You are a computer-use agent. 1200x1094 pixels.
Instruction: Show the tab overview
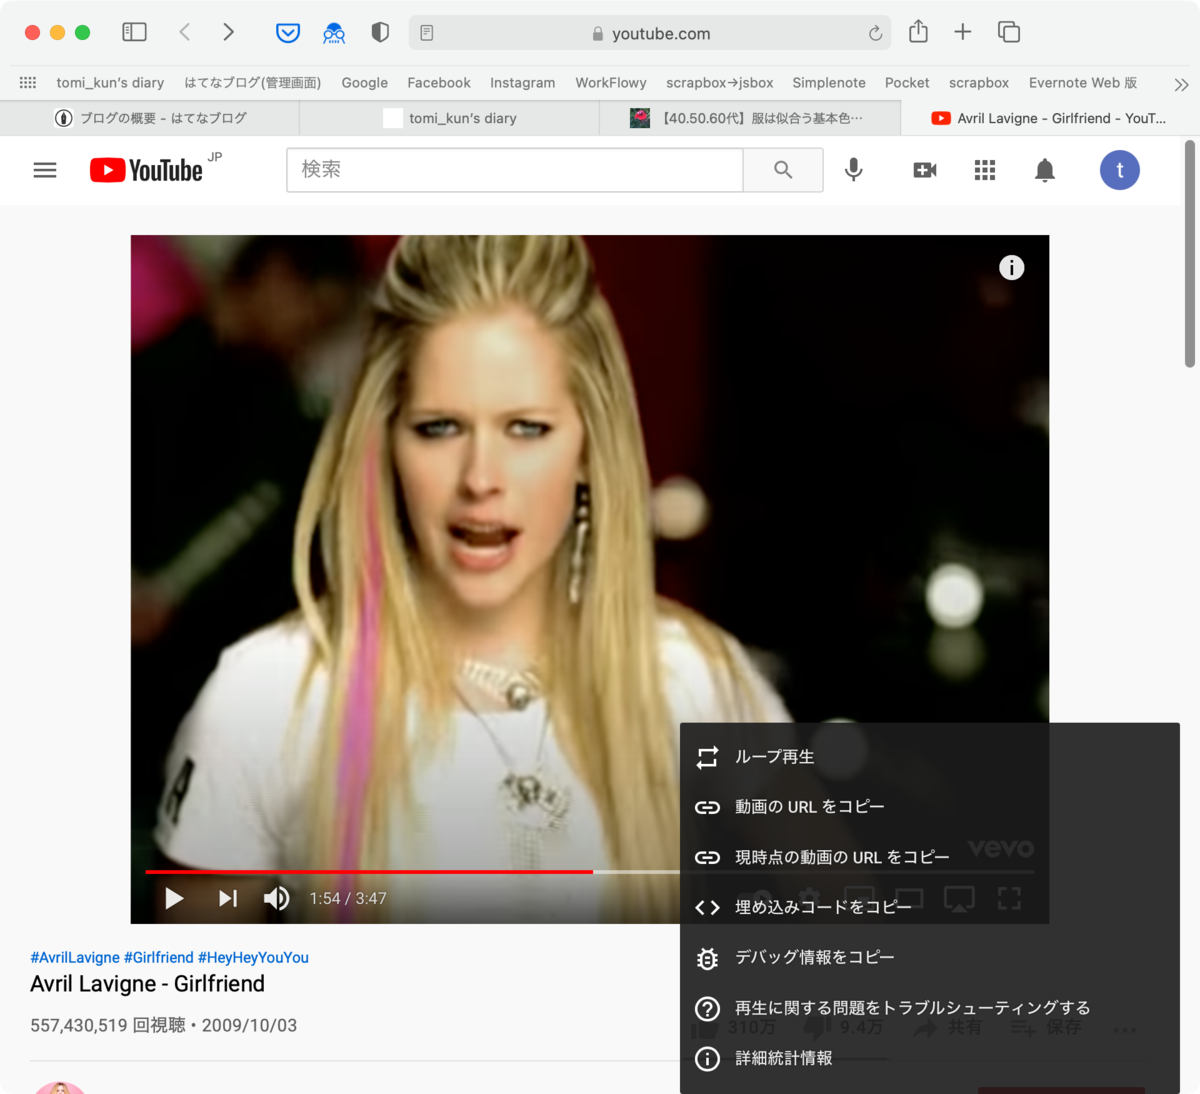pyautogui.click(x=1009, y=32)
